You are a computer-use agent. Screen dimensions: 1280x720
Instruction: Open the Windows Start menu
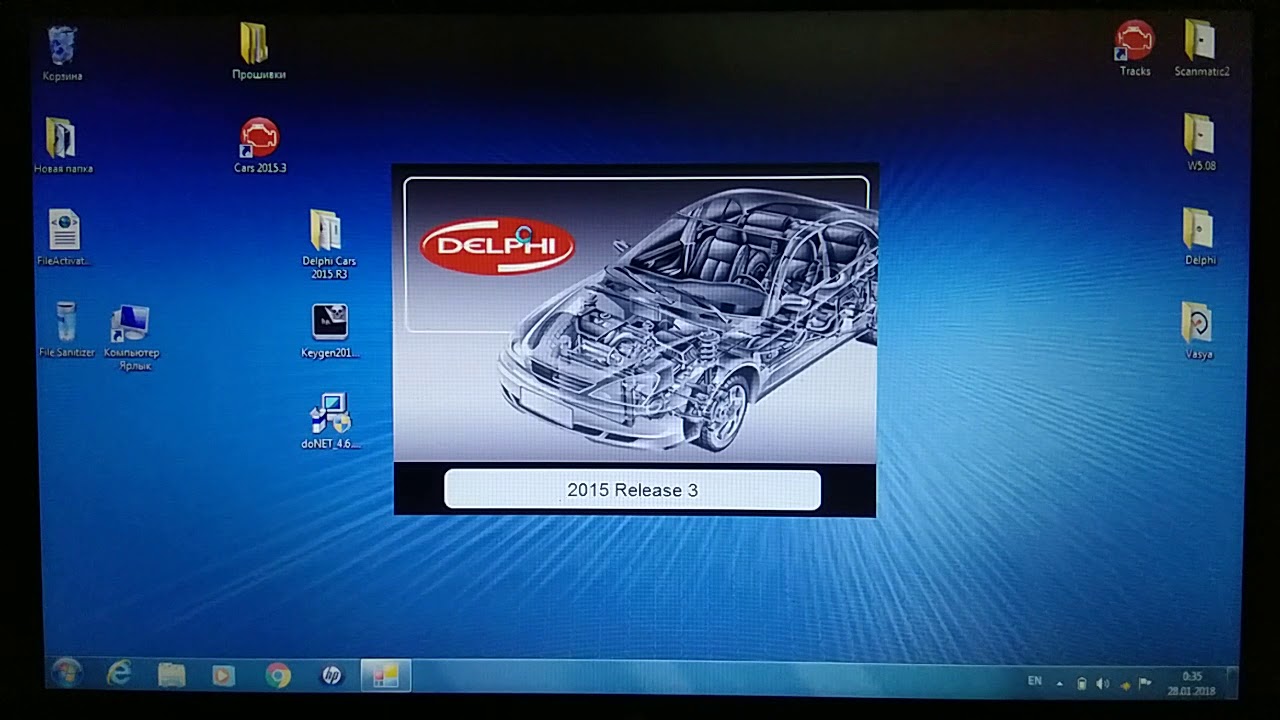tap(67, 674)
